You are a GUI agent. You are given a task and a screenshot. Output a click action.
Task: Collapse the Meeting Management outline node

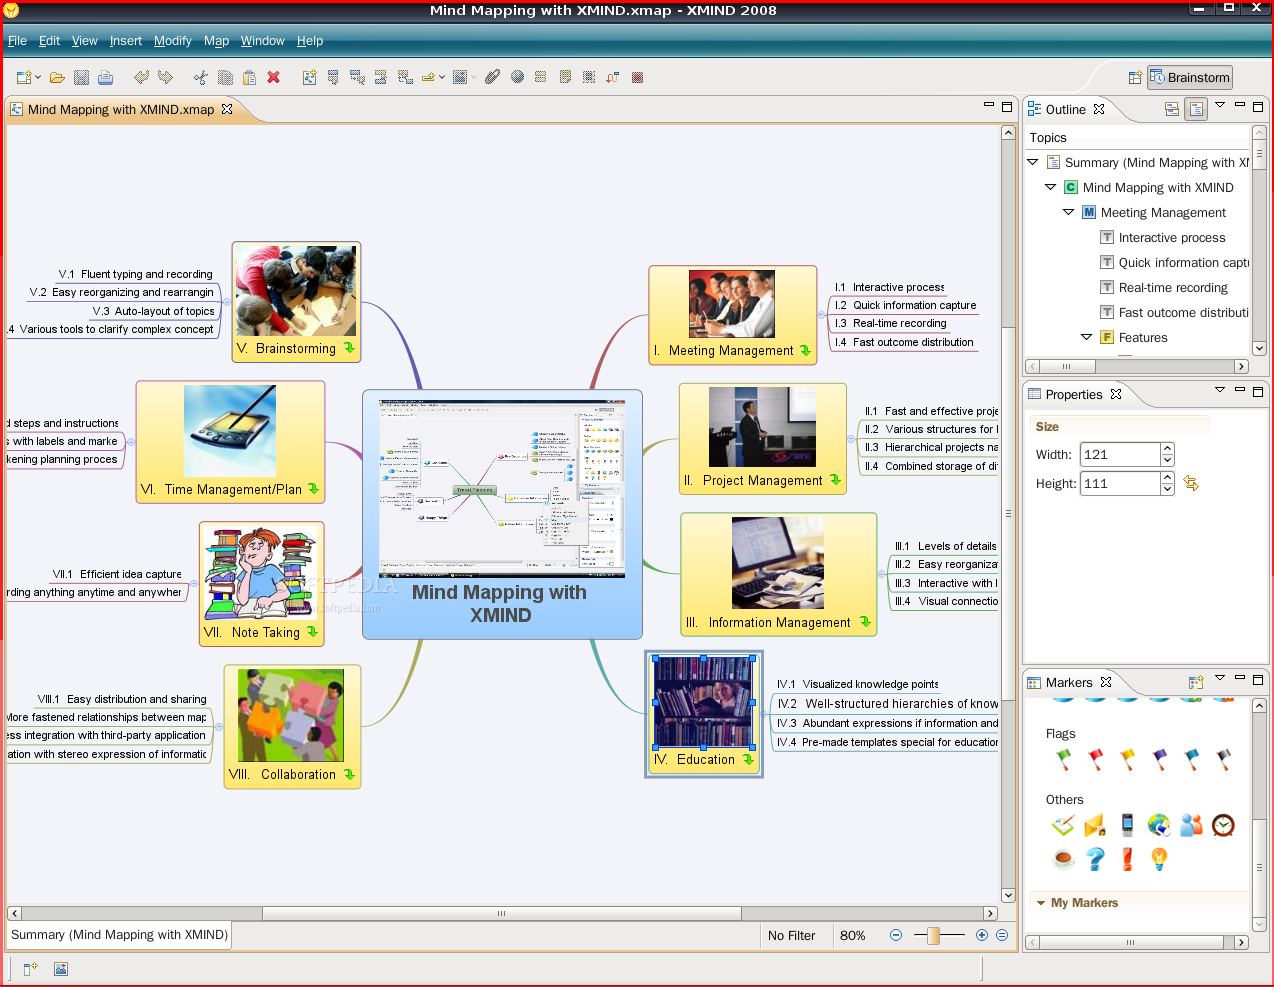coord(1069,212)
